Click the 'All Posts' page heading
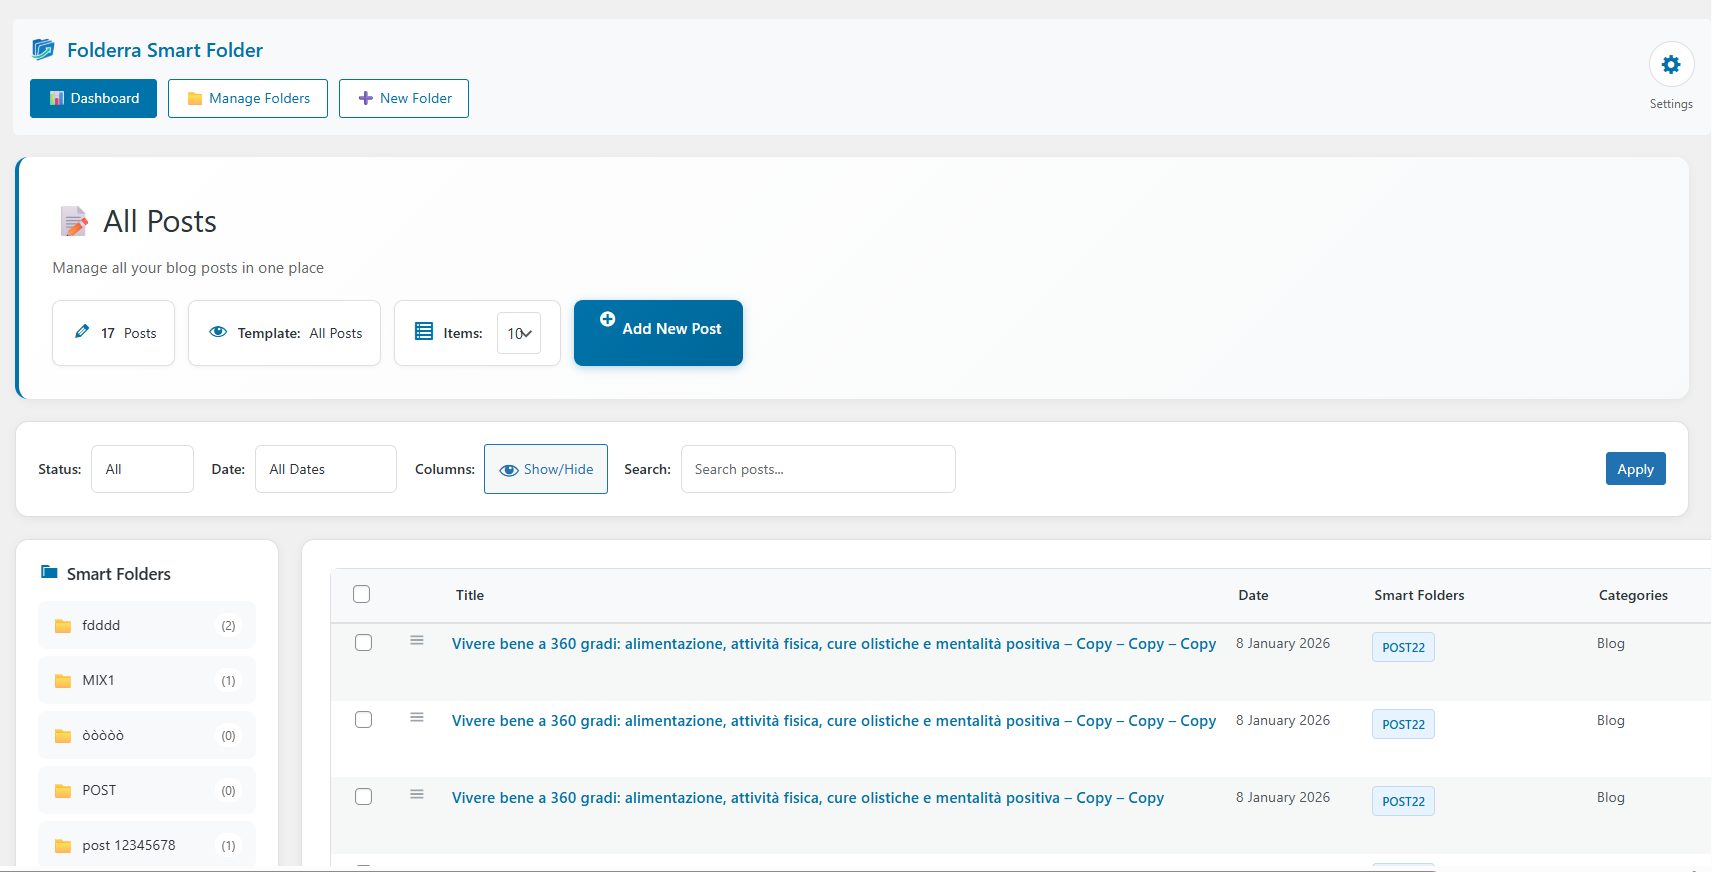Image resolution: width=1712 pixels, height=872 pixels. tap(160, 221)
